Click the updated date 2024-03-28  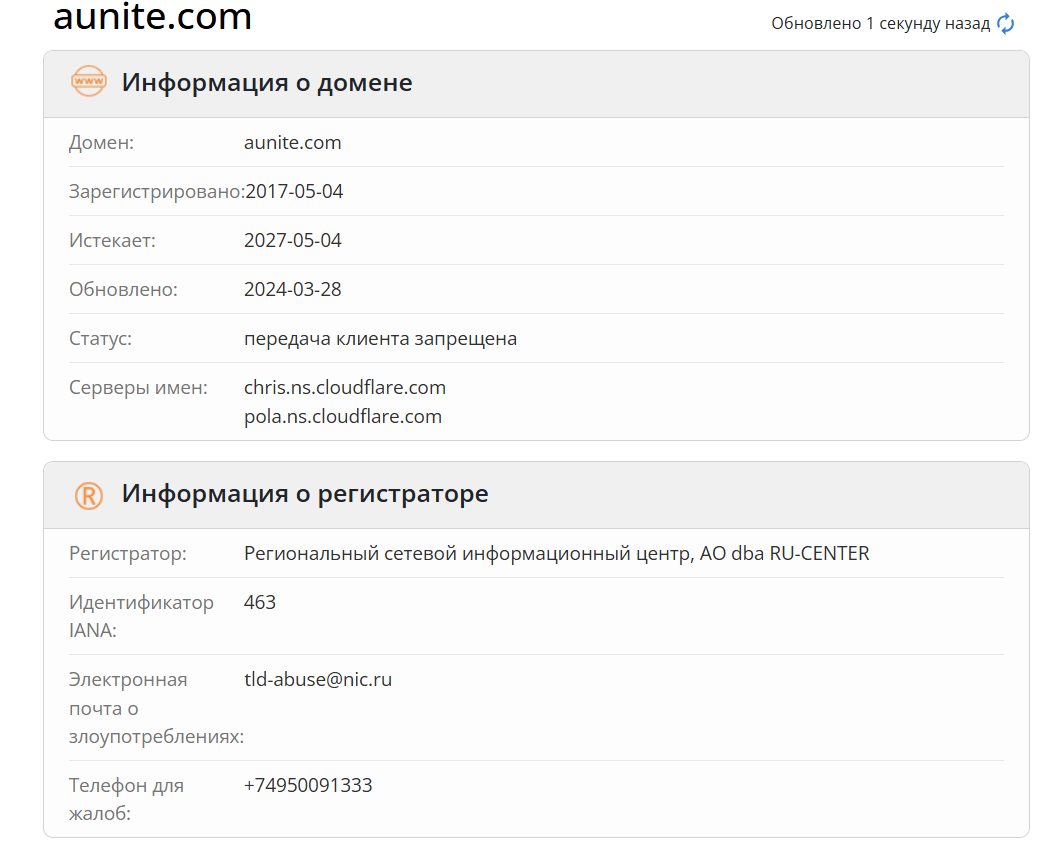(x=293, y=289)
